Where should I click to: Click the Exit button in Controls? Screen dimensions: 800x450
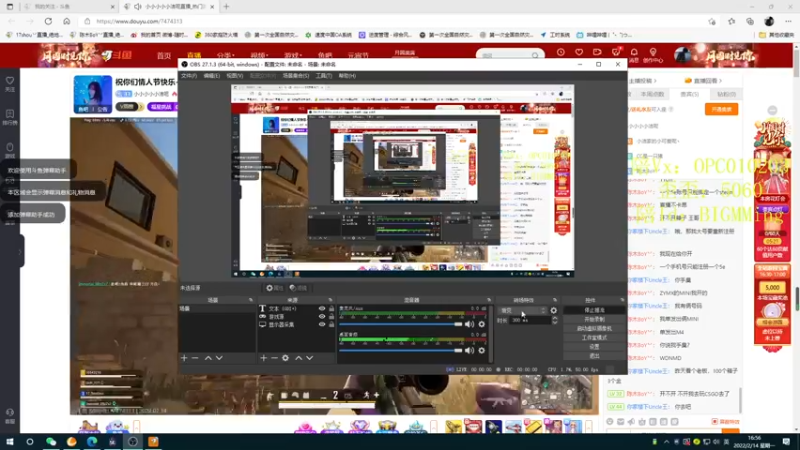point(594,356)
